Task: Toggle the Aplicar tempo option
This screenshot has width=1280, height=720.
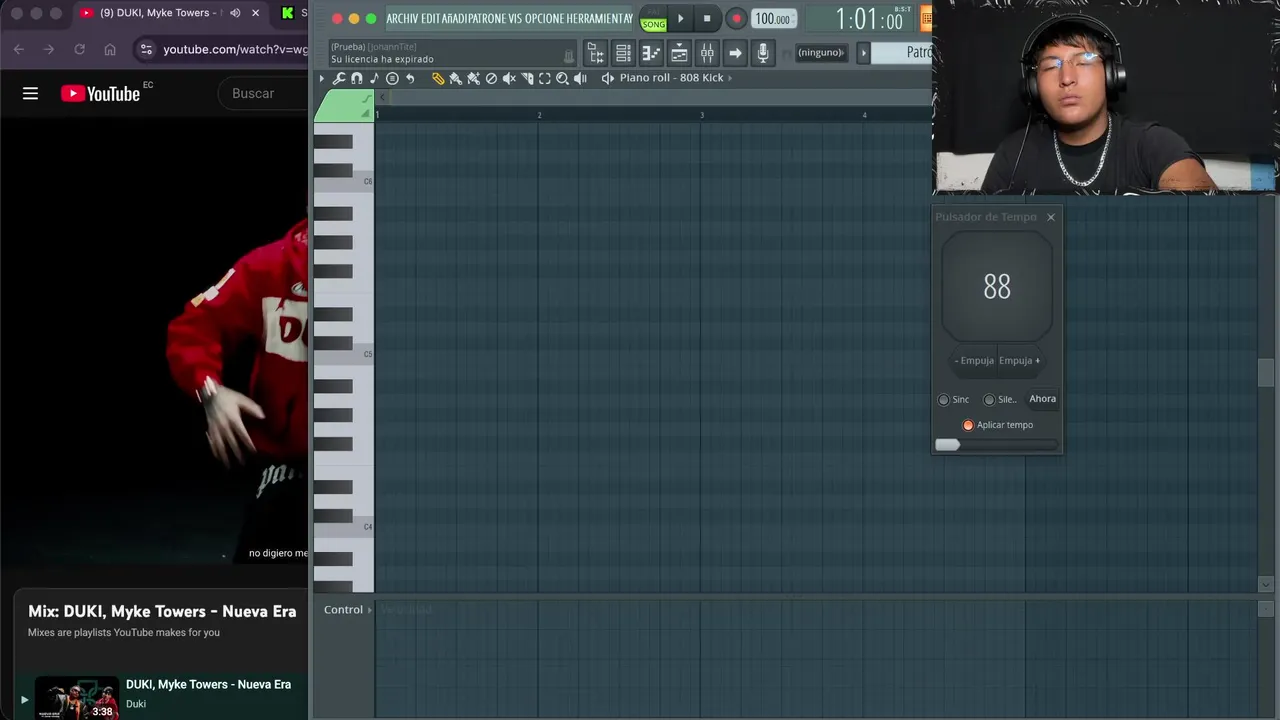Action: coord(967,425)
